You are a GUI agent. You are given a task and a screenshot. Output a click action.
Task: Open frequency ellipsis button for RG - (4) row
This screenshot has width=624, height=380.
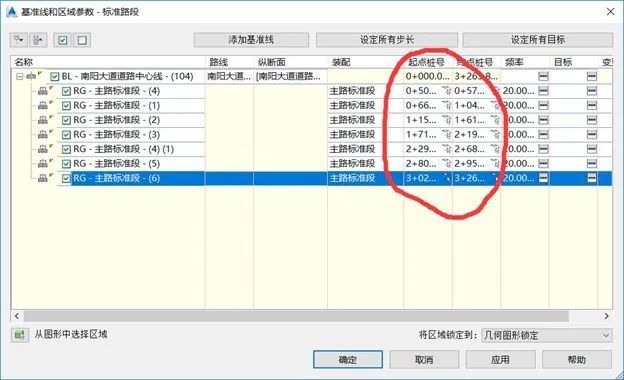[544, 91]
